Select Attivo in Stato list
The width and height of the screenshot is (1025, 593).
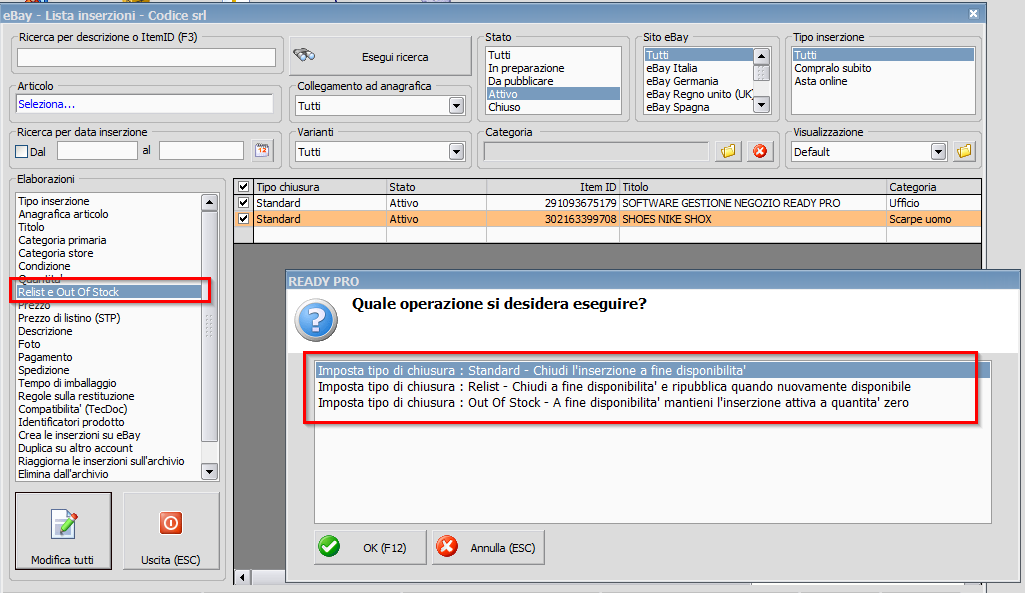553,94
